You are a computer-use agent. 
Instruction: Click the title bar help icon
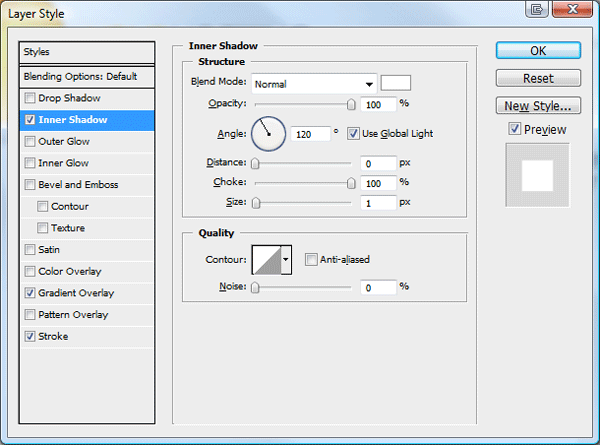point(537,8)
